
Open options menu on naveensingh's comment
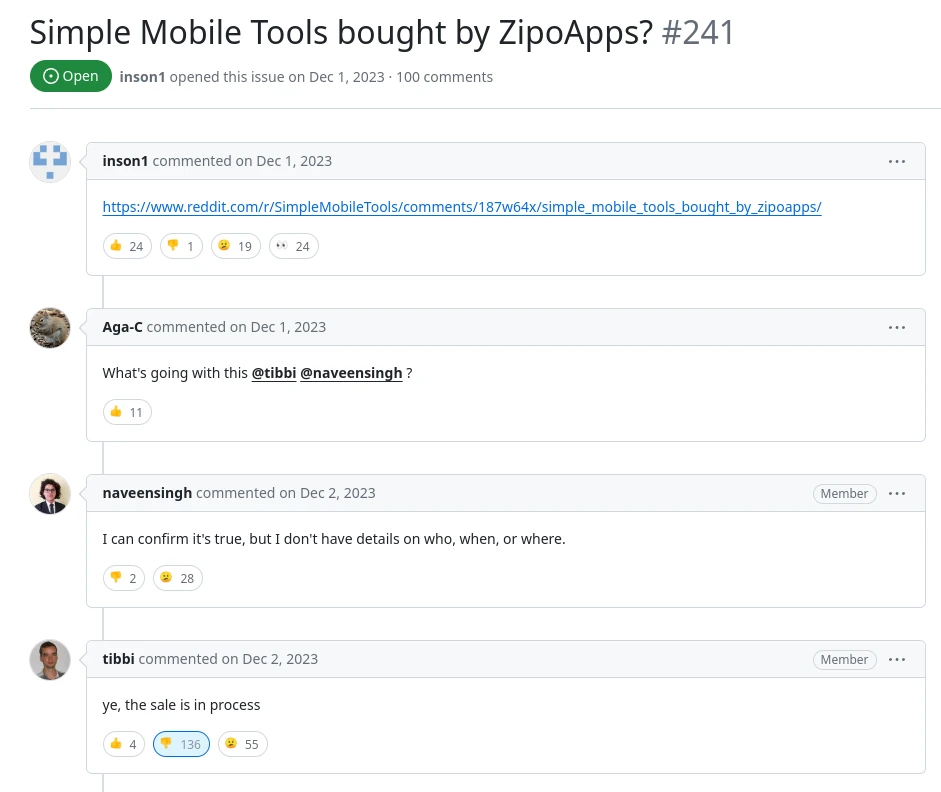click(897, 493)
